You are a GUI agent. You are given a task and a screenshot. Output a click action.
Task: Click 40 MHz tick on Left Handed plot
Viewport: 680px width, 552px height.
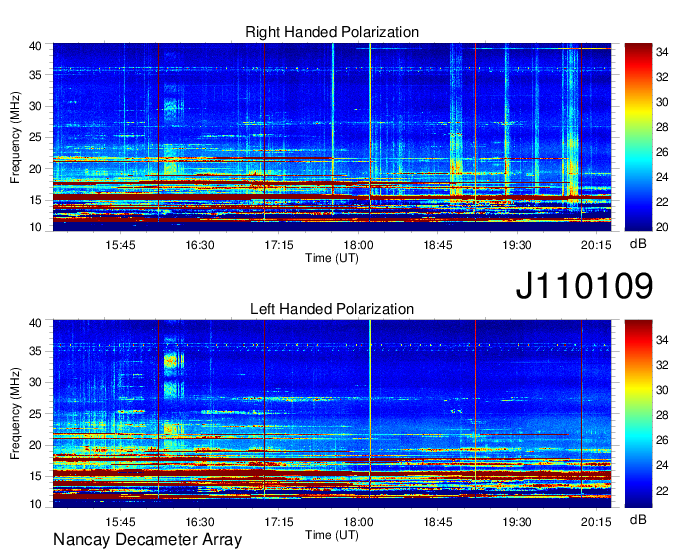35,323
